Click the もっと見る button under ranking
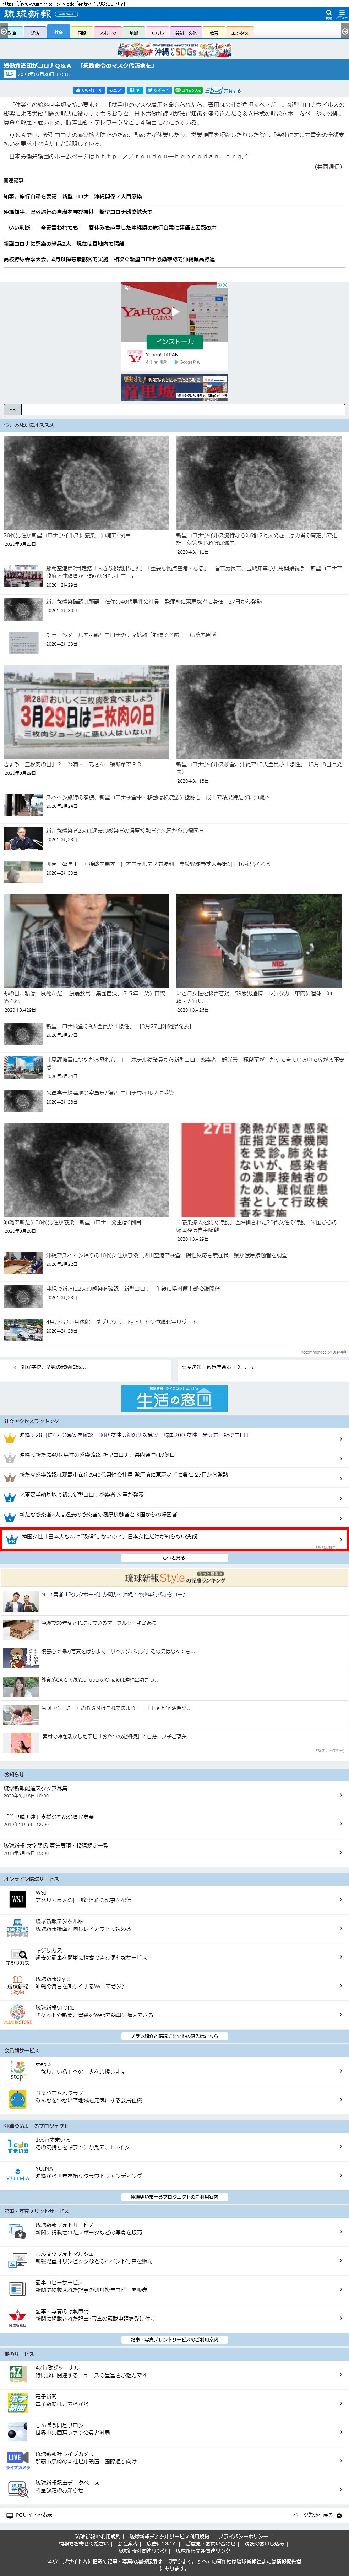 [x=174, y=1557]
